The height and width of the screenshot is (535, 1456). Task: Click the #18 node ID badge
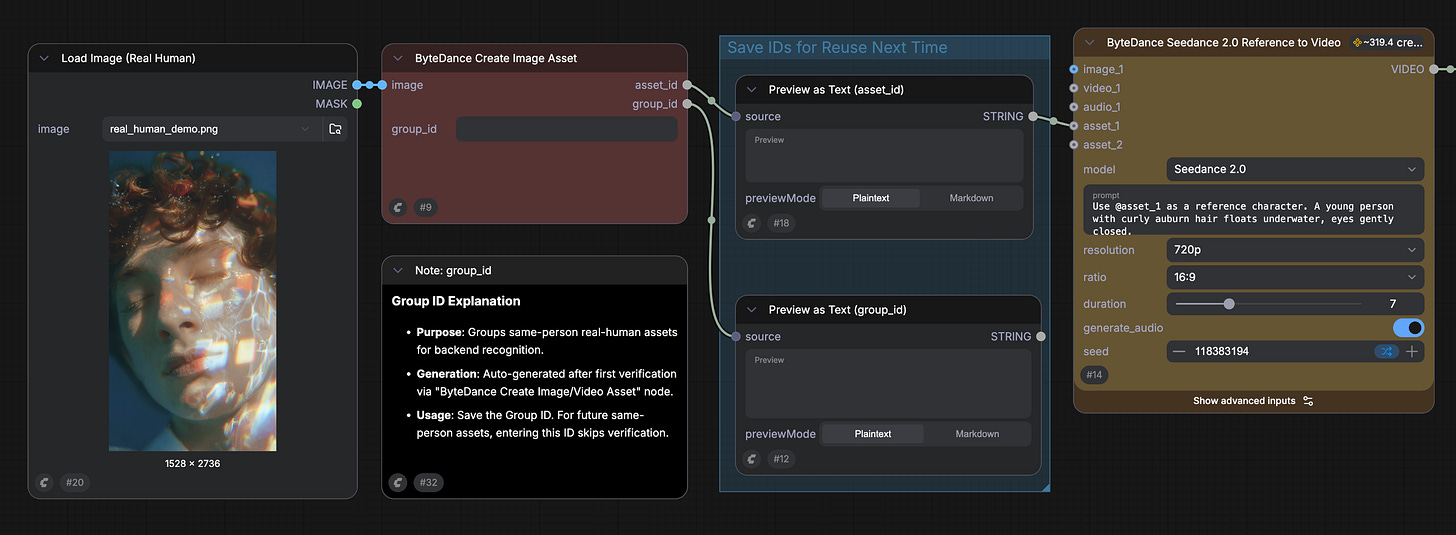(x=782, y=223)
